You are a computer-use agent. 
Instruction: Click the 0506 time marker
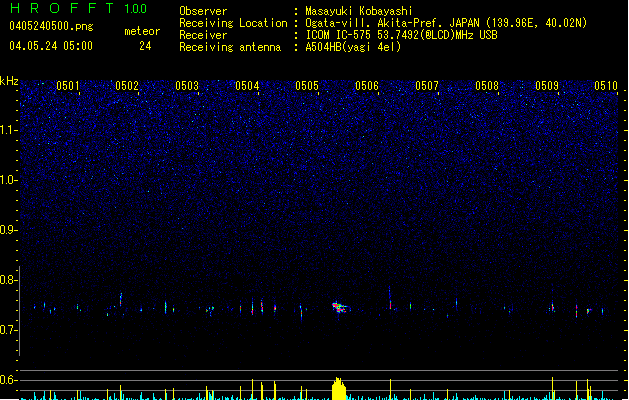coord(367,86)
